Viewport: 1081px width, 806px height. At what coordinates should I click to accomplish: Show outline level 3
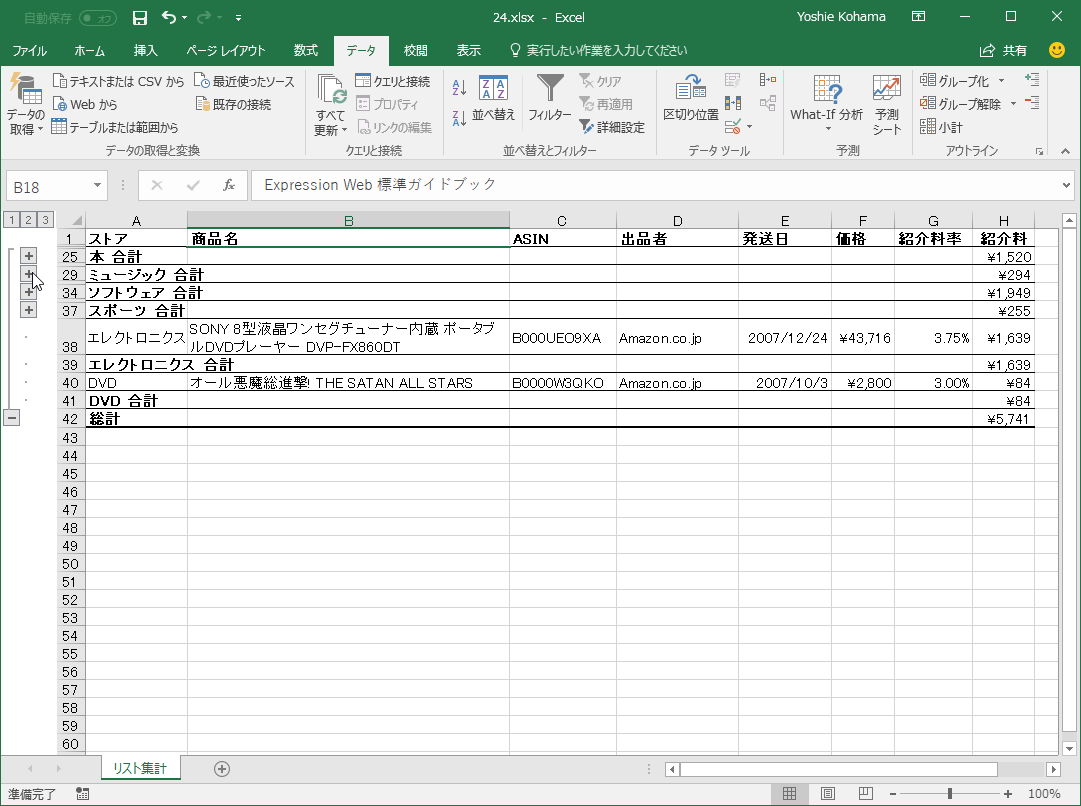click(x=45, y=220)
